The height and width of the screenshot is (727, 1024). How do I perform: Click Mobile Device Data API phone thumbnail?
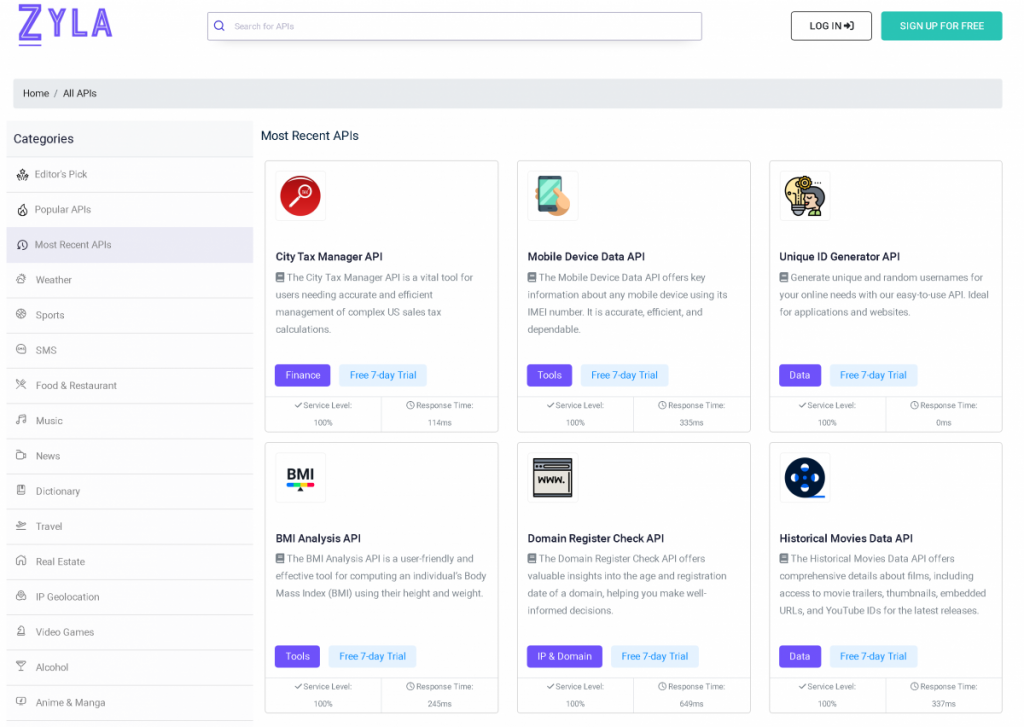pos(552,196)
